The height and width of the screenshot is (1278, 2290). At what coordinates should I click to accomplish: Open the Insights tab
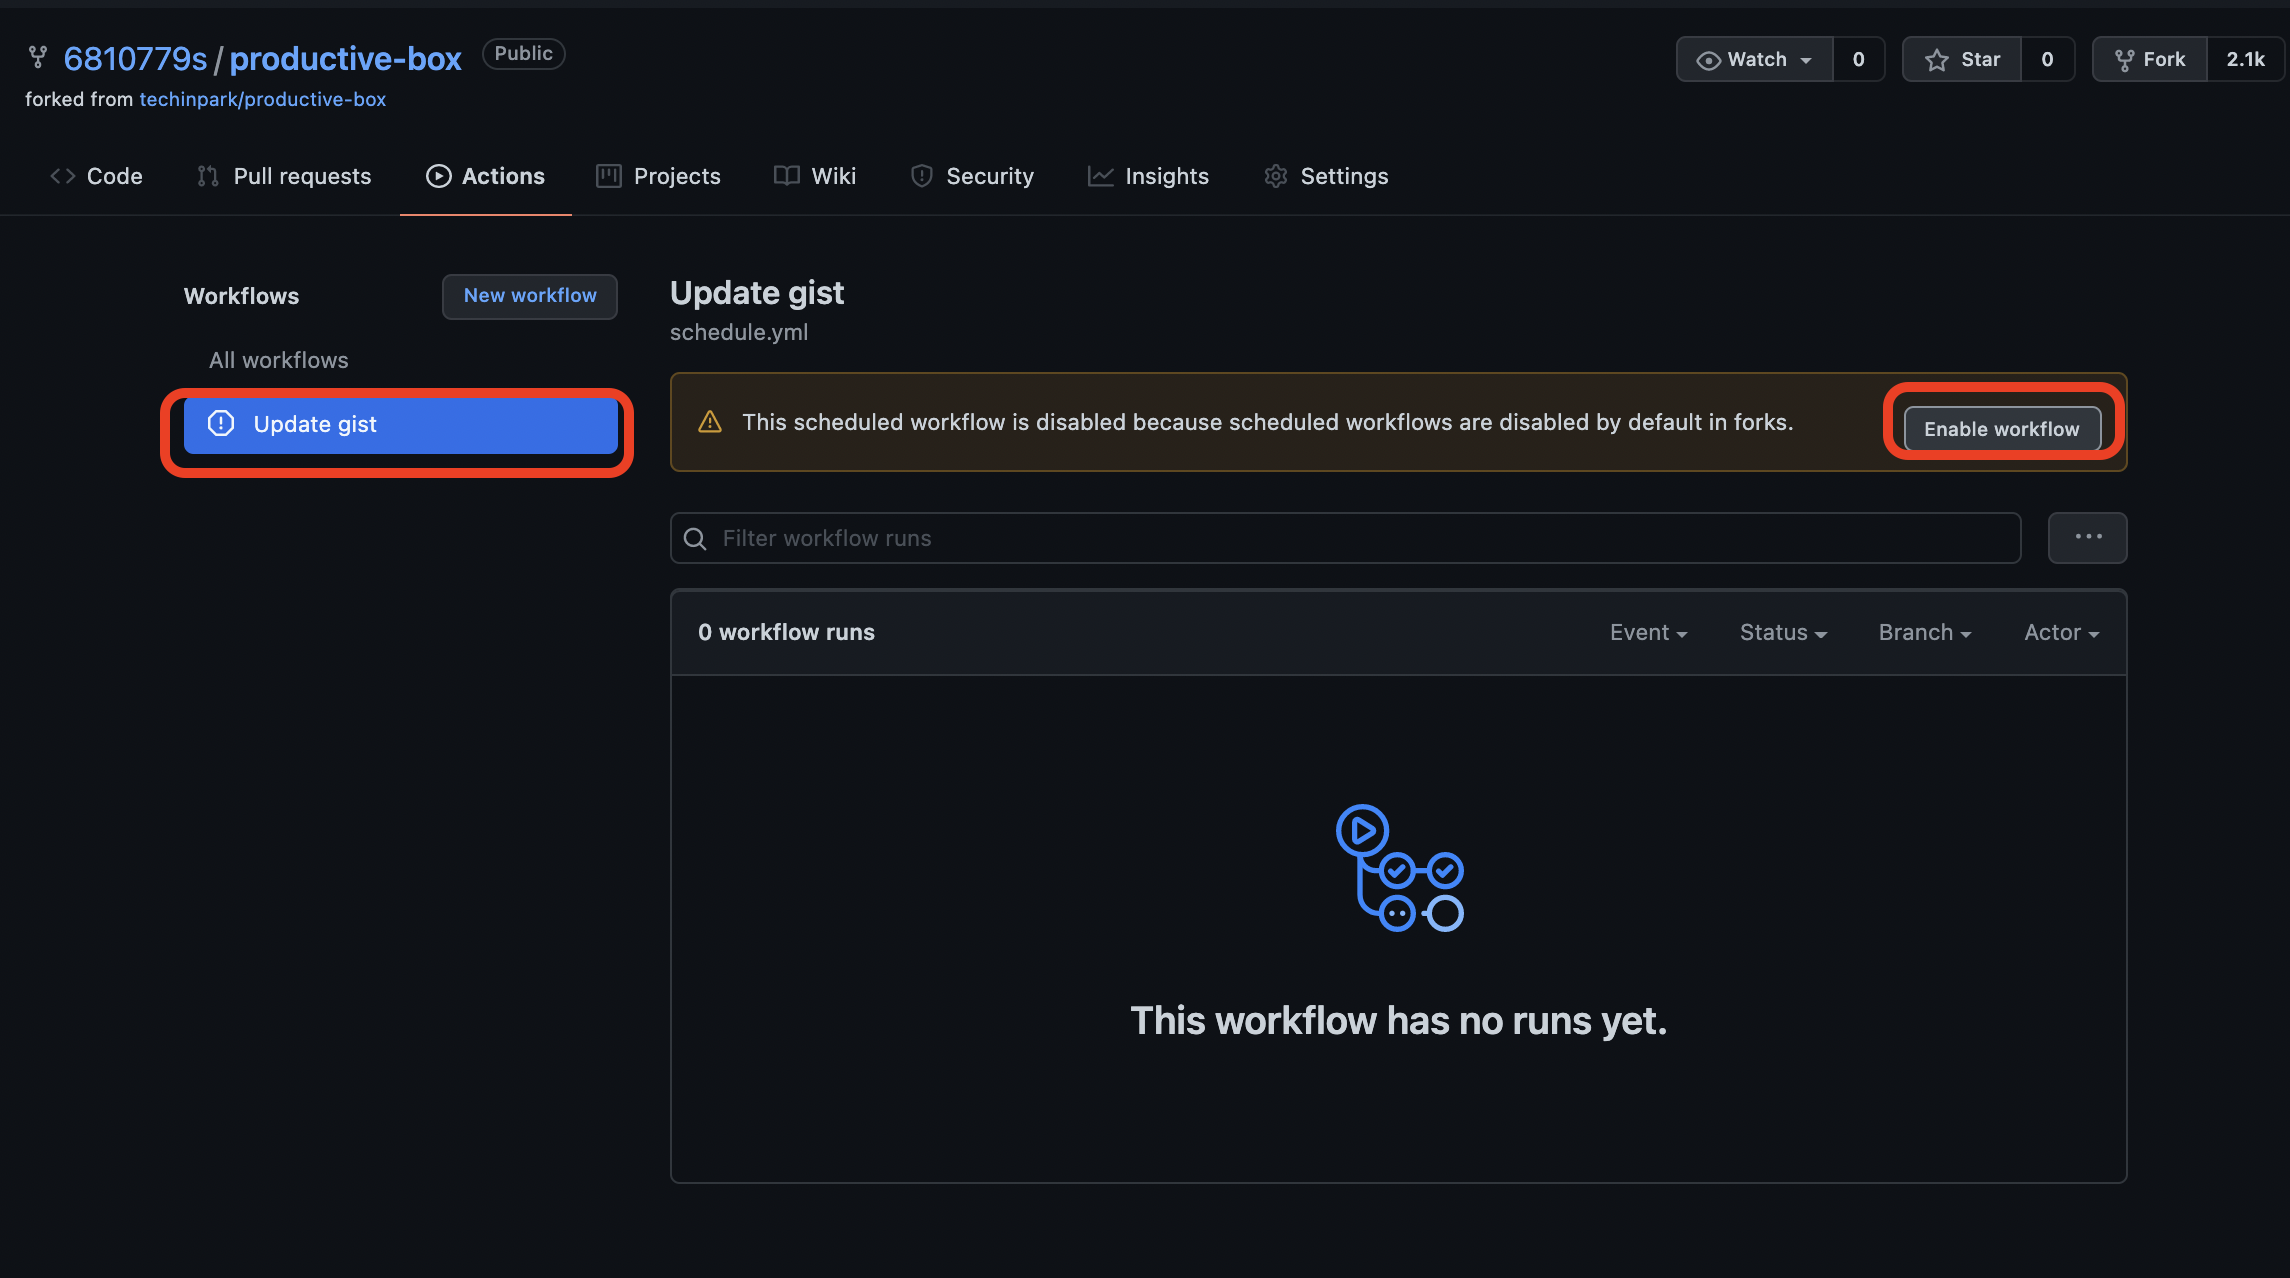coord(1148,176)
